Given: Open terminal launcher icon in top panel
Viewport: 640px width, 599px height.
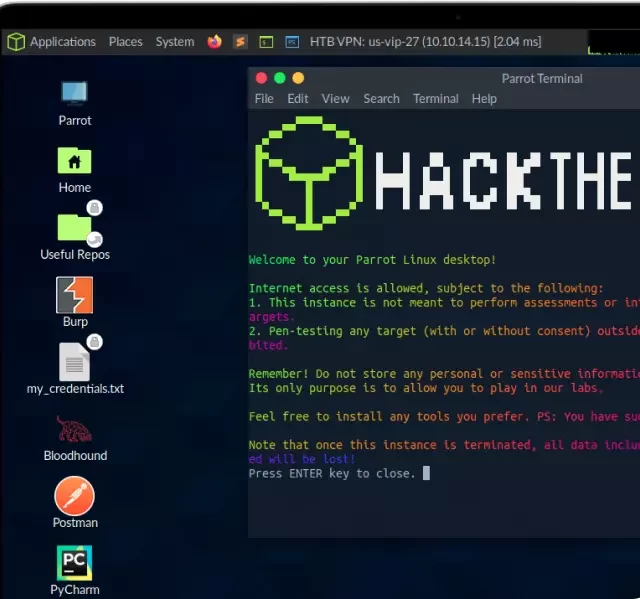Looking at the screenshot, I should click(x=266, y=42).
